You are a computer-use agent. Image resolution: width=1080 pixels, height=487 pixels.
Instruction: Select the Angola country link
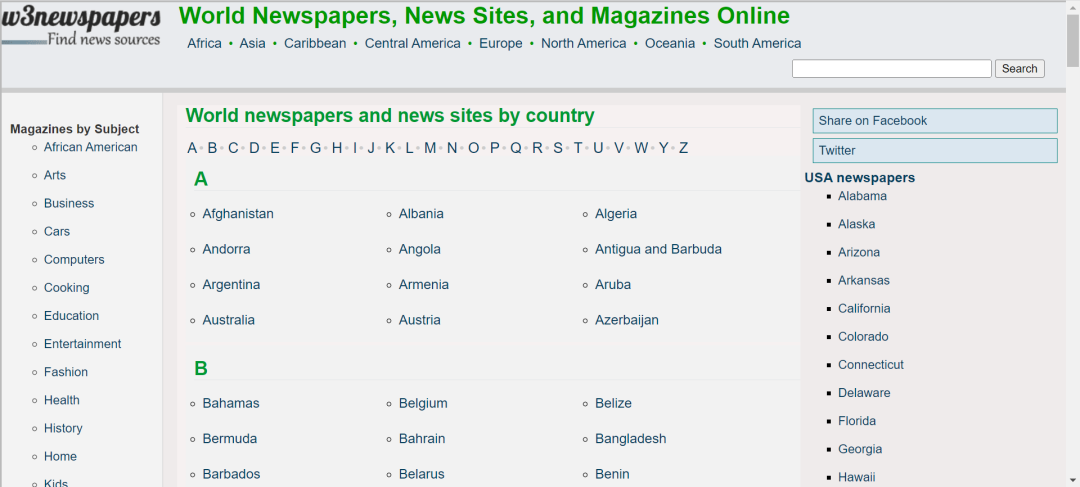pos(419,249)
